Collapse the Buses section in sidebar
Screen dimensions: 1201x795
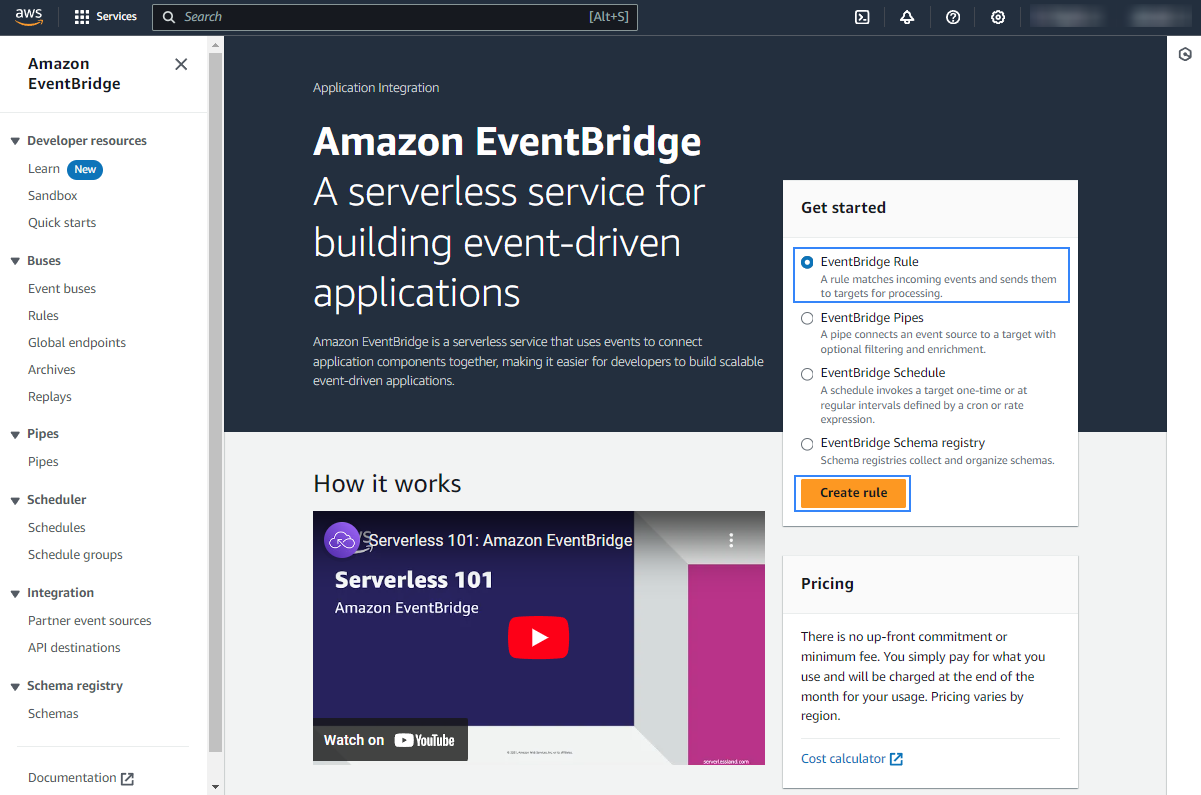click(15, 261)
